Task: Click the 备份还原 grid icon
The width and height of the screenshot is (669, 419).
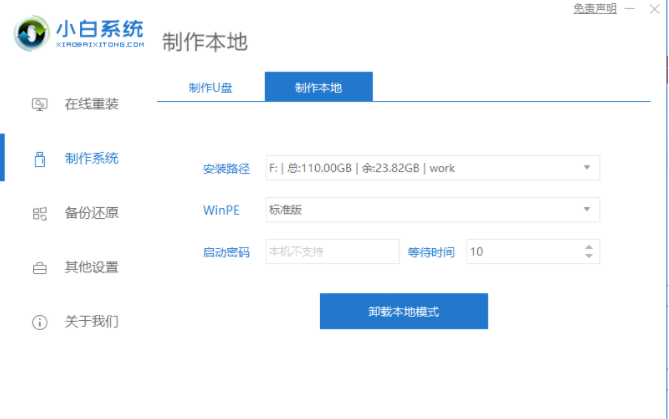Action: [x=40, y=213]
